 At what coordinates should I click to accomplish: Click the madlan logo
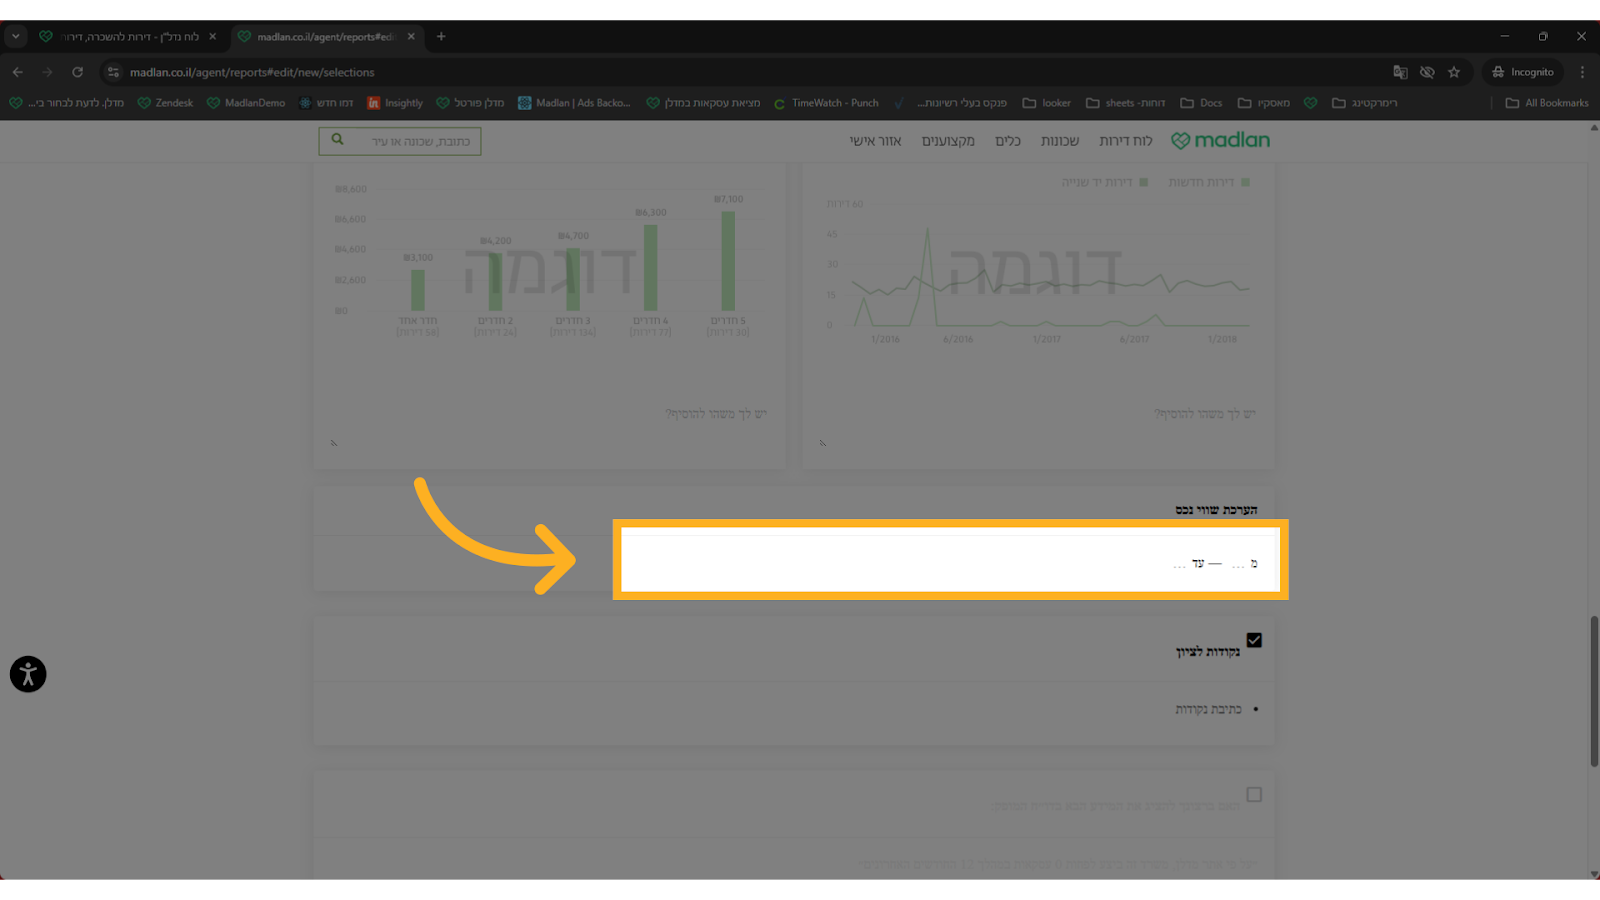point(1220,141)
